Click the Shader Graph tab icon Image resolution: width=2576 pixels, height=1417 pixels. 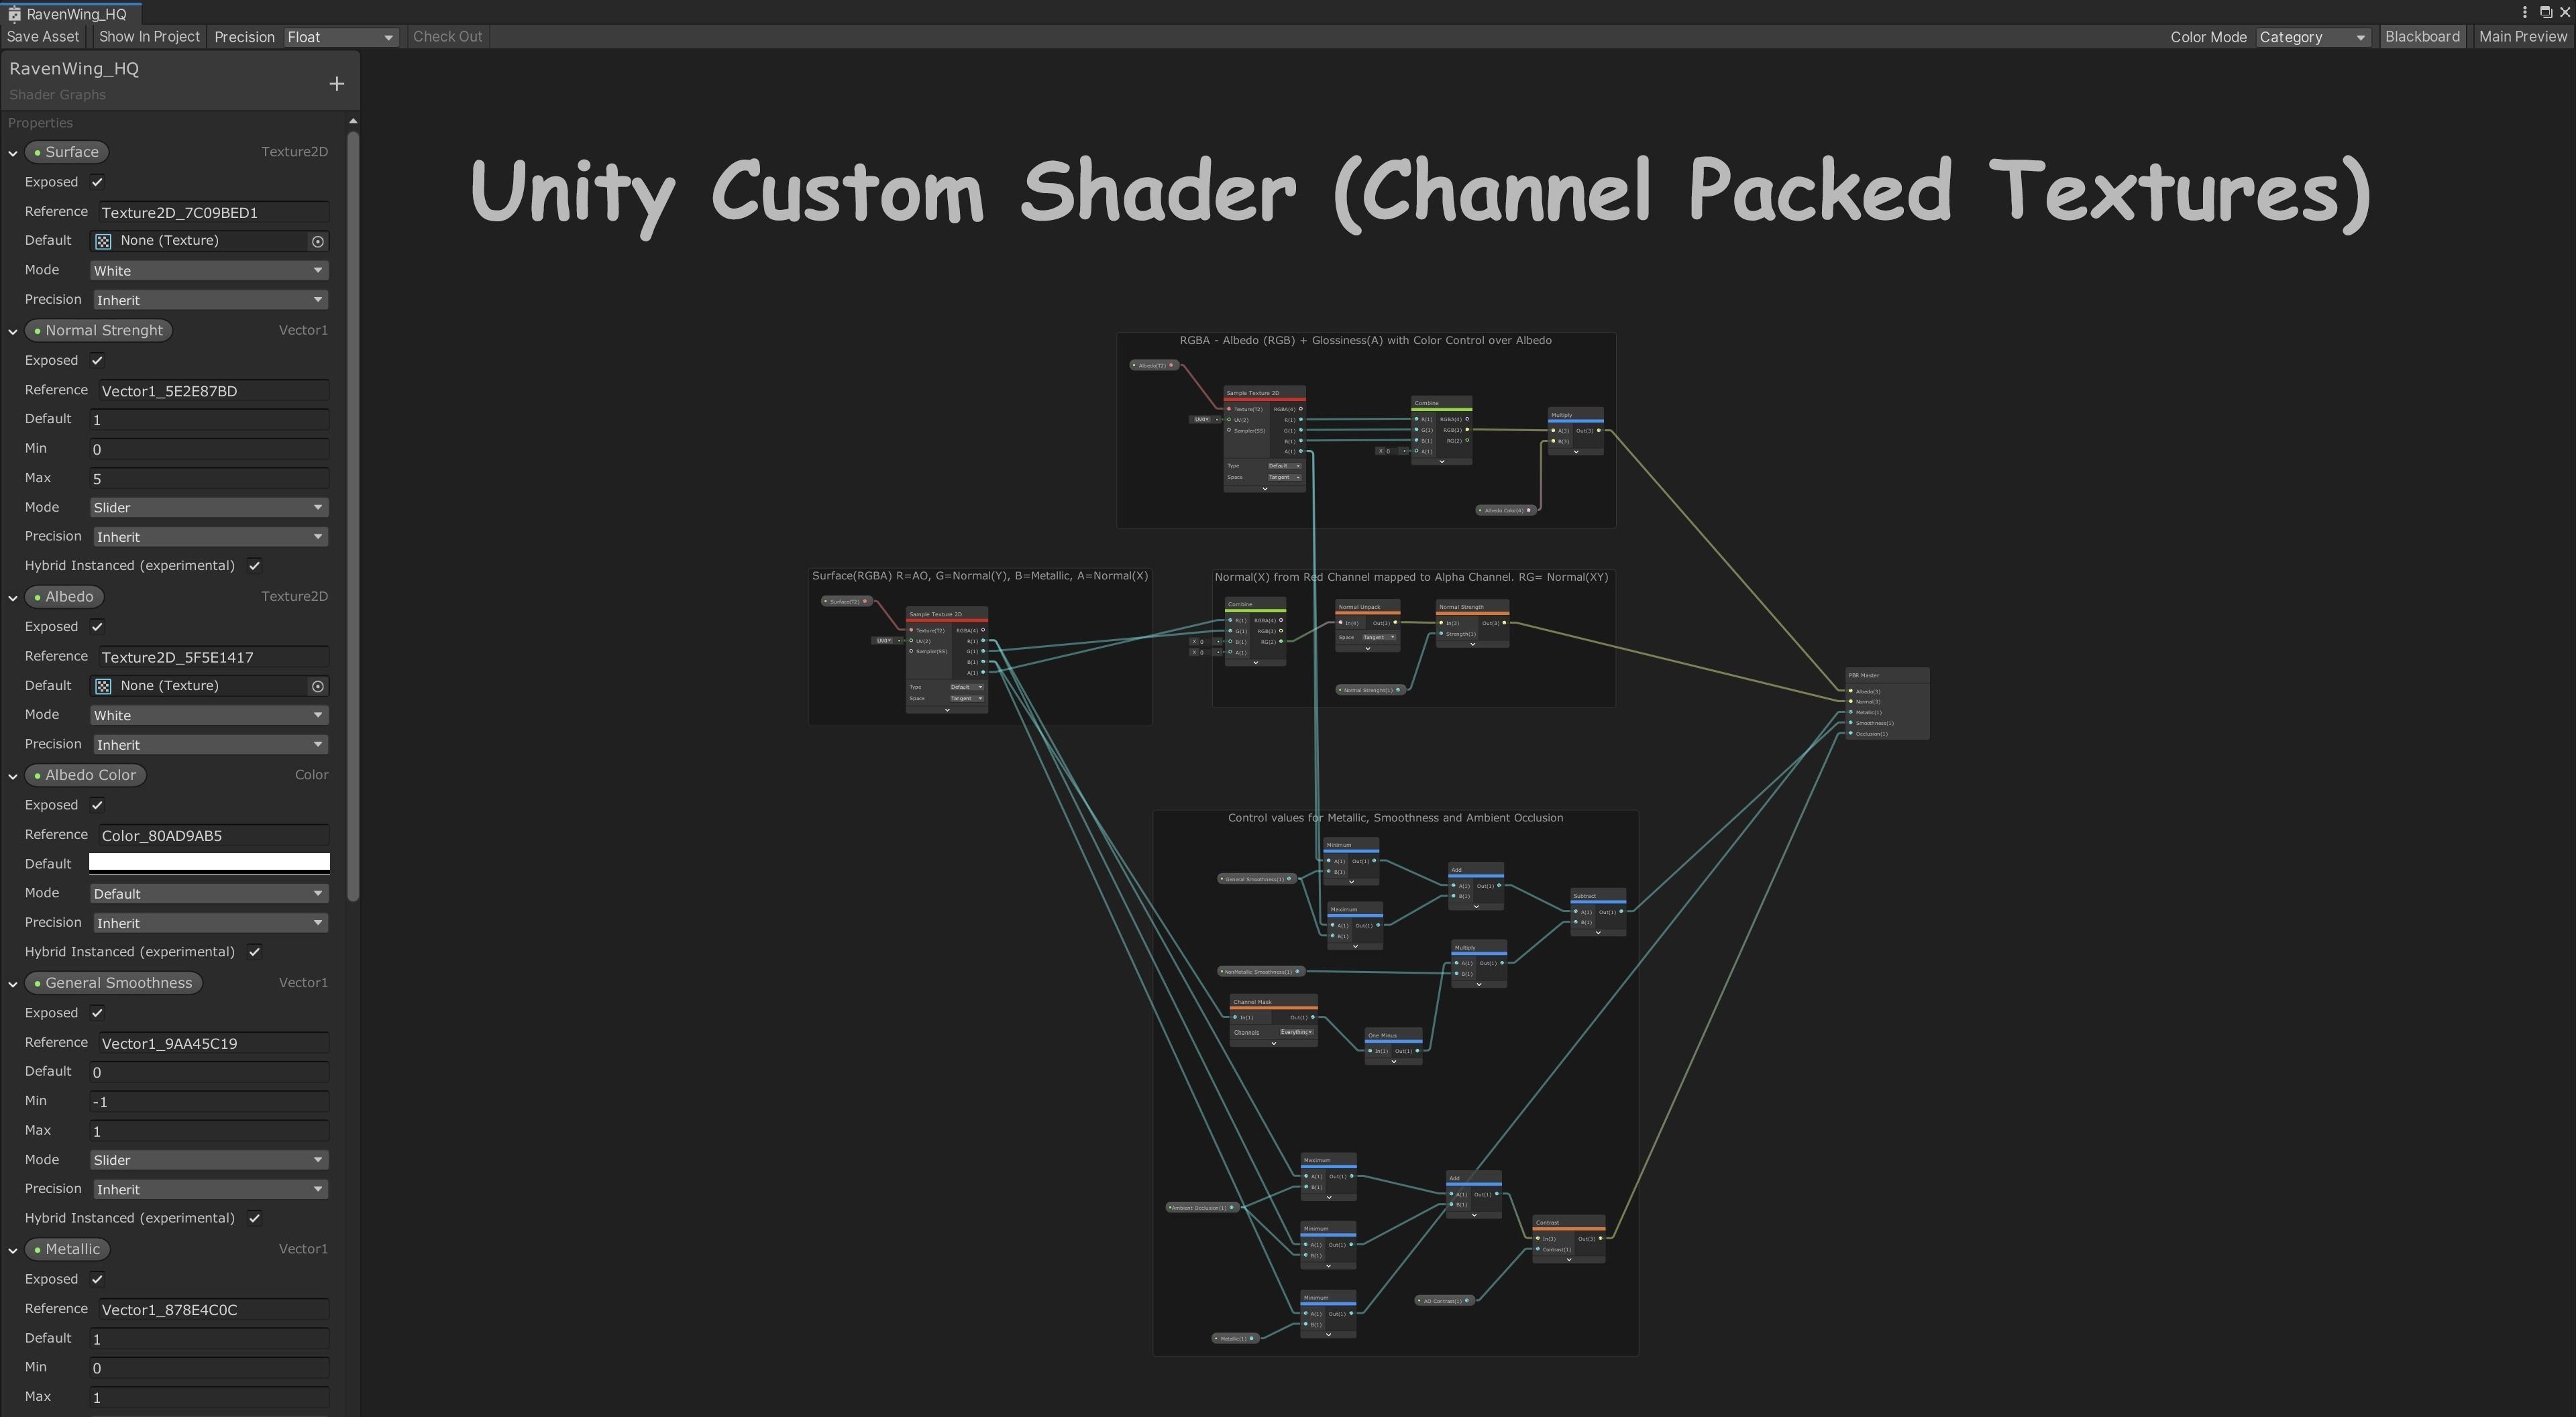pos(14,14)
